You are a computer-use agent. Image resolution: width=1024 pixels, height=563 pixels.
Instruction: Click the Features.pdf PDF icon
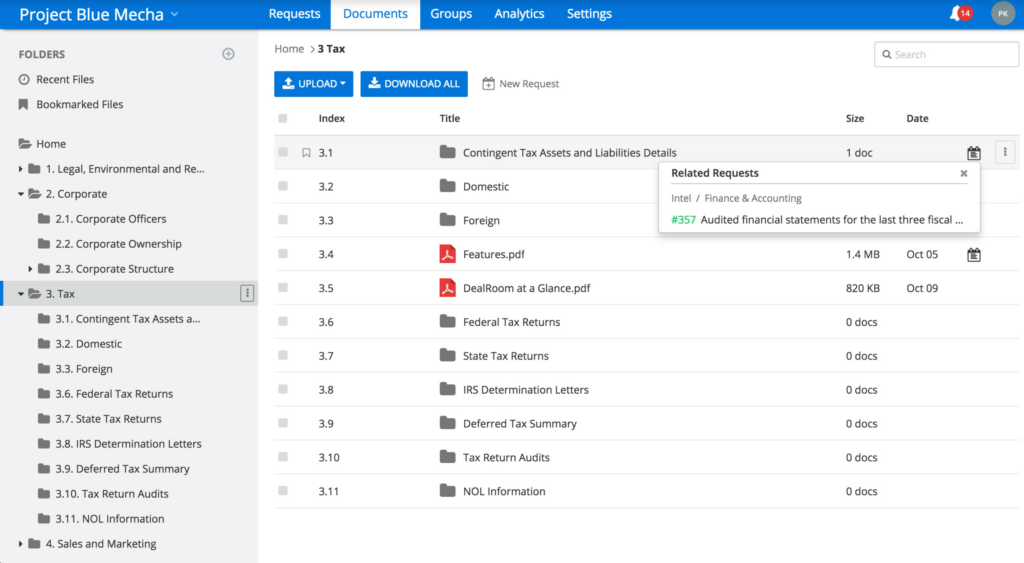[x=447, y=254]
